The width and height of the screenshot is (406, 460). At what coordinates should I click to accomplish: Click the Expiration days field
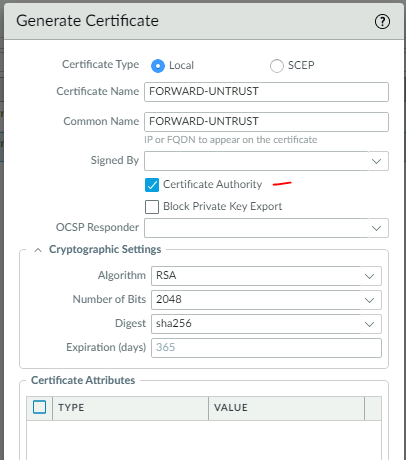266,348
